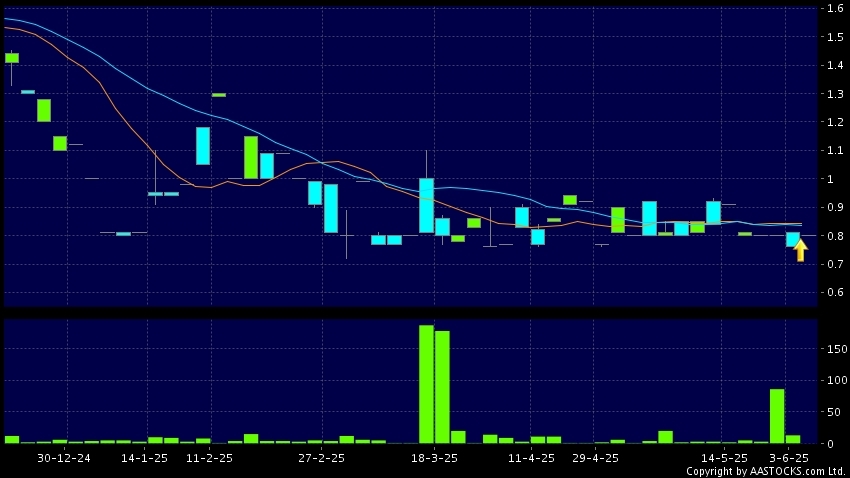Click the cyan candle spanning 1.05 to 1.18

click(x=203, y=146)
